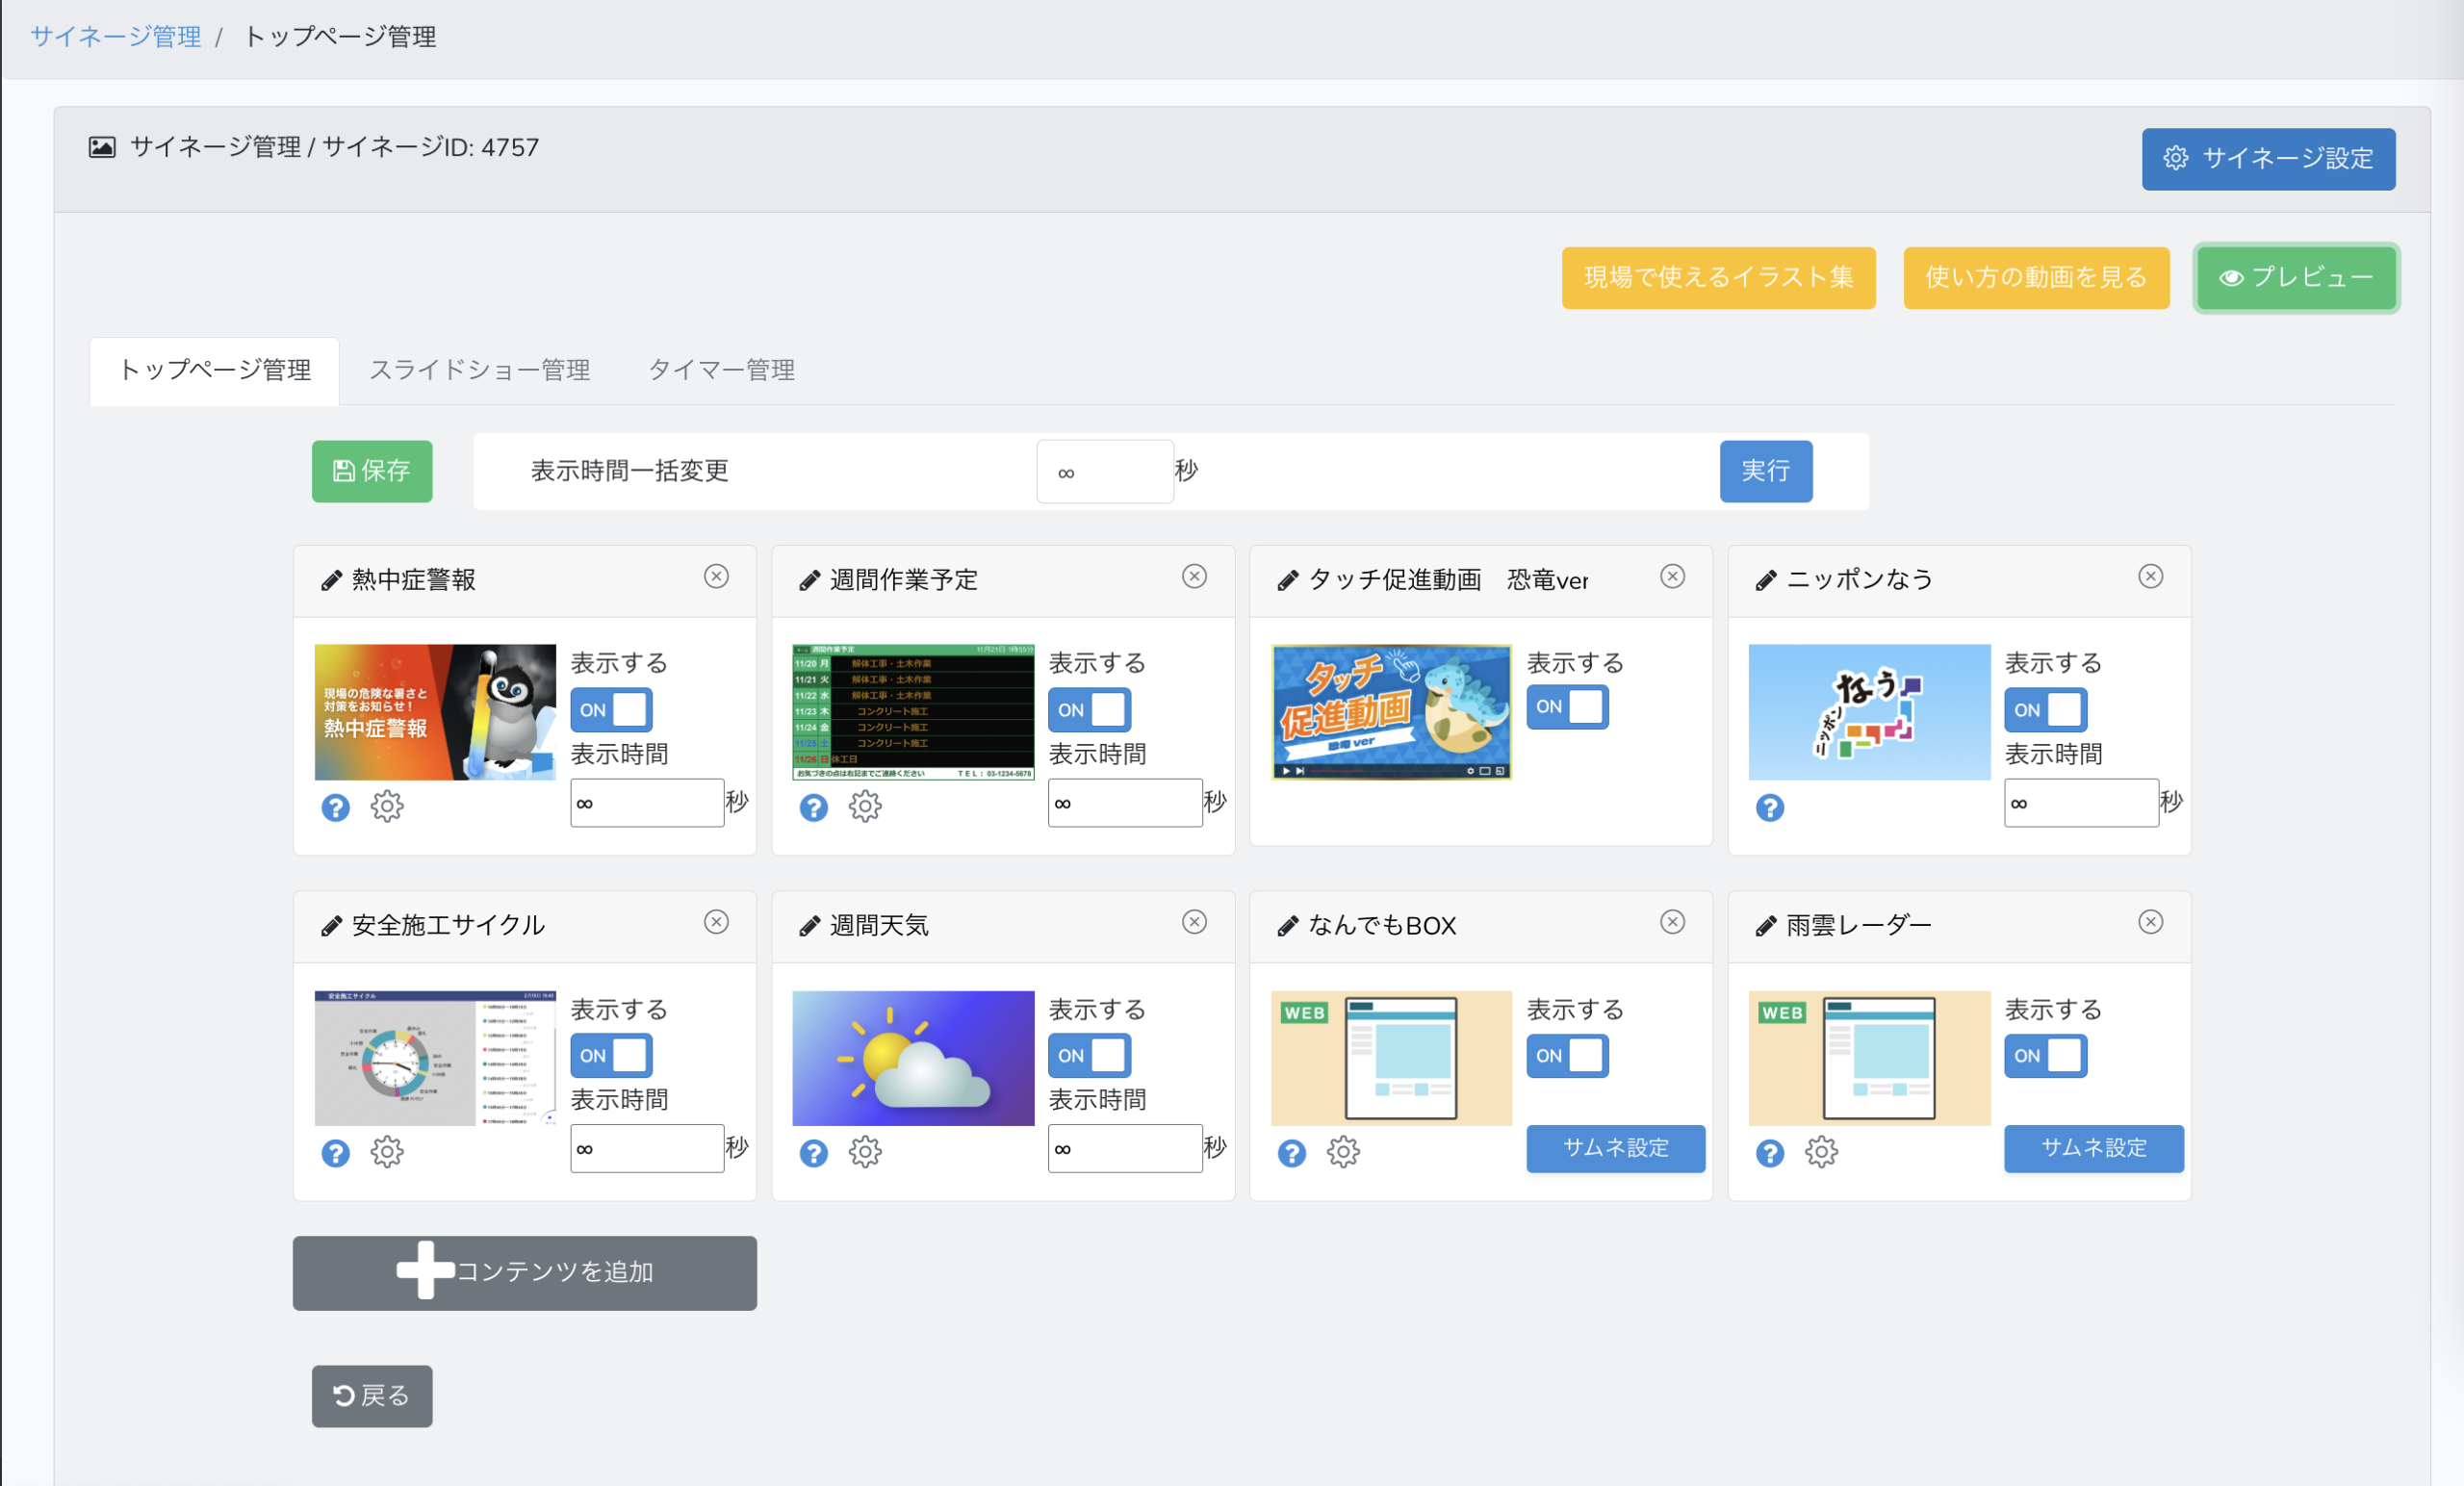Open サムネ設定 for なんでもBOX
This screenshot has height=1486, width=2464.
(1615, 1148)
